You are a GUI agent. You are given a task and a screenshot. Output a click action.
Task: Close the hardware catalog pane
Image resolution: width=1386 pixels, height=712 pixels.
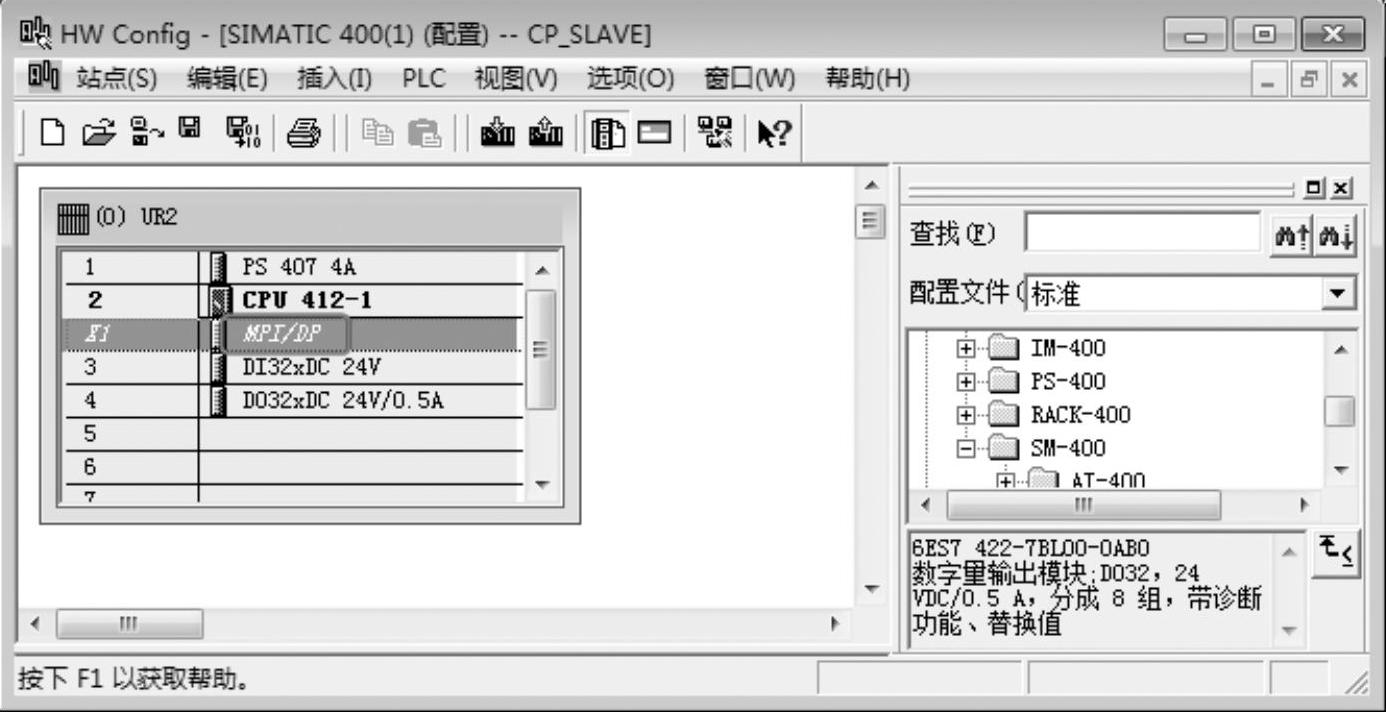tap(1343, 189)
